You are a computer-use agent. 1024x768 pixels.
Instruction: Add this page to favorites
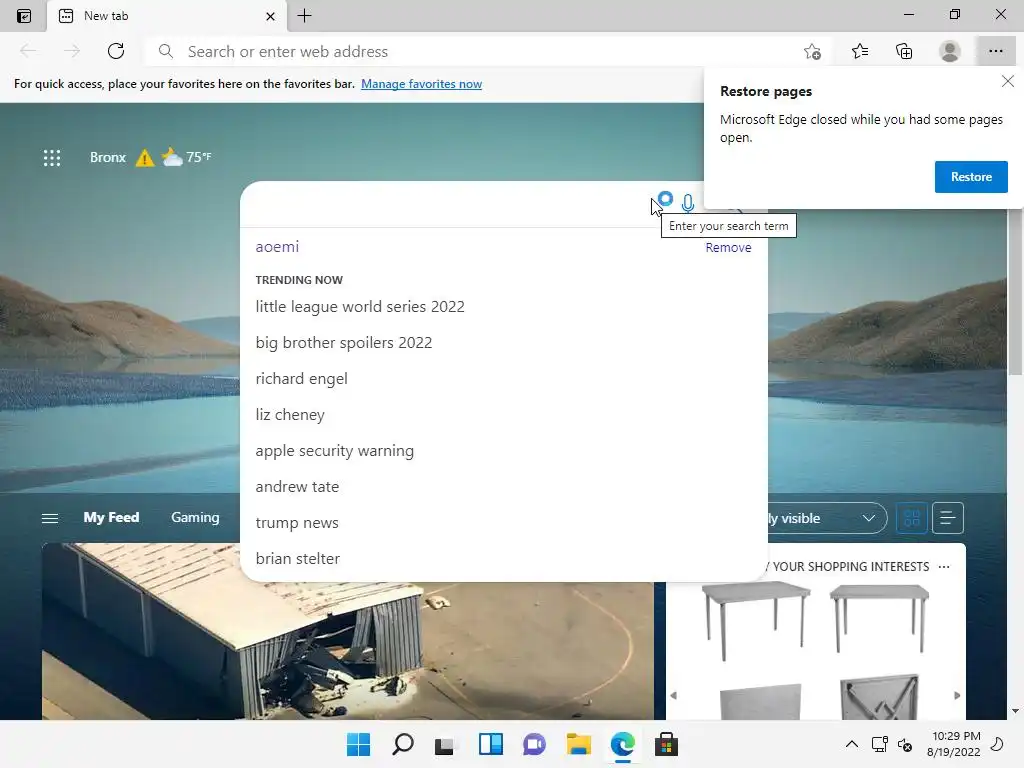tap(812, 51)
